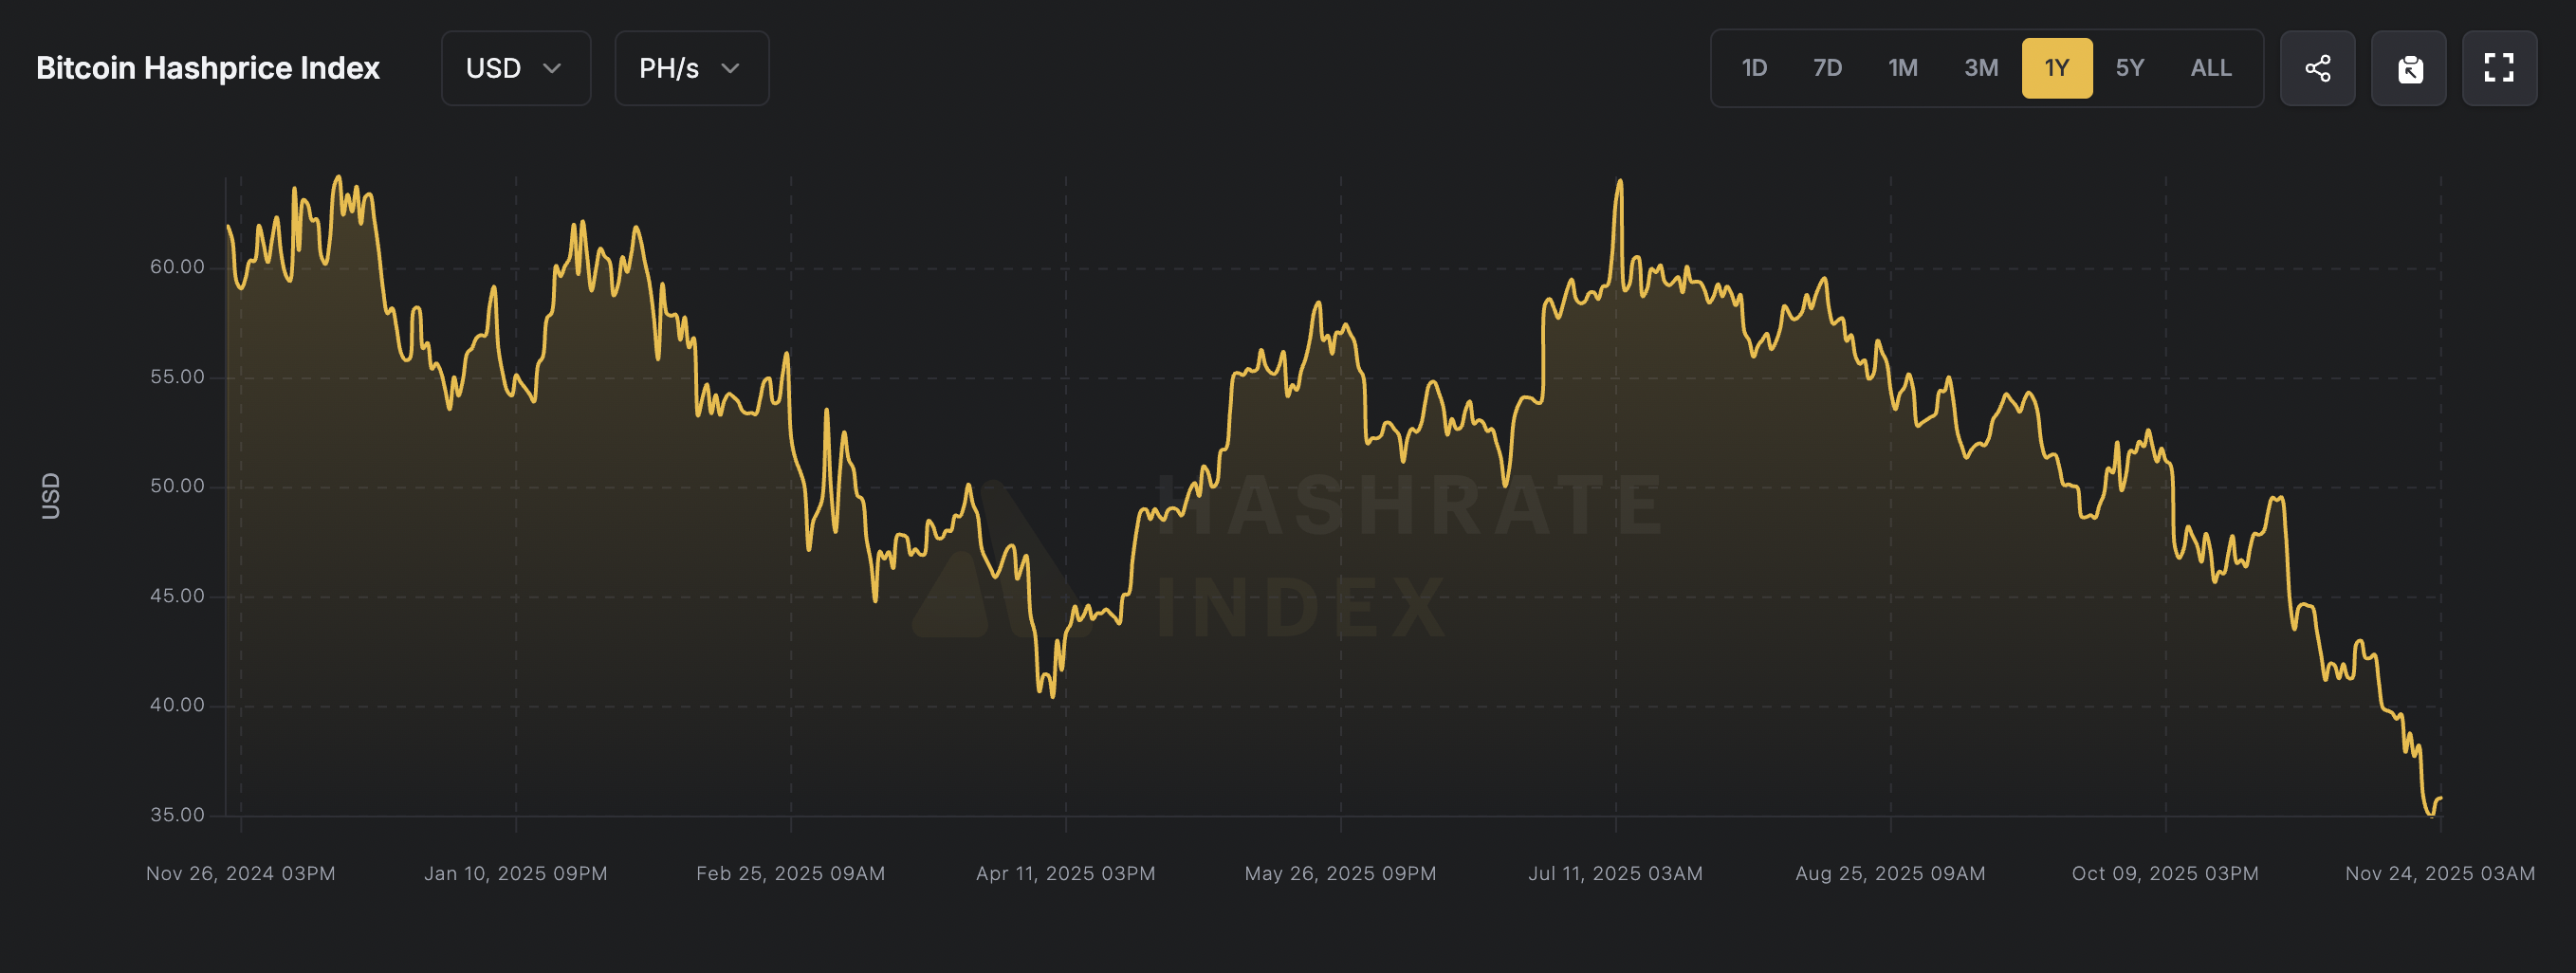This screenshot has height=973, width=2576.
Task: Select the 7D time range
Action: pos(1827,68)
